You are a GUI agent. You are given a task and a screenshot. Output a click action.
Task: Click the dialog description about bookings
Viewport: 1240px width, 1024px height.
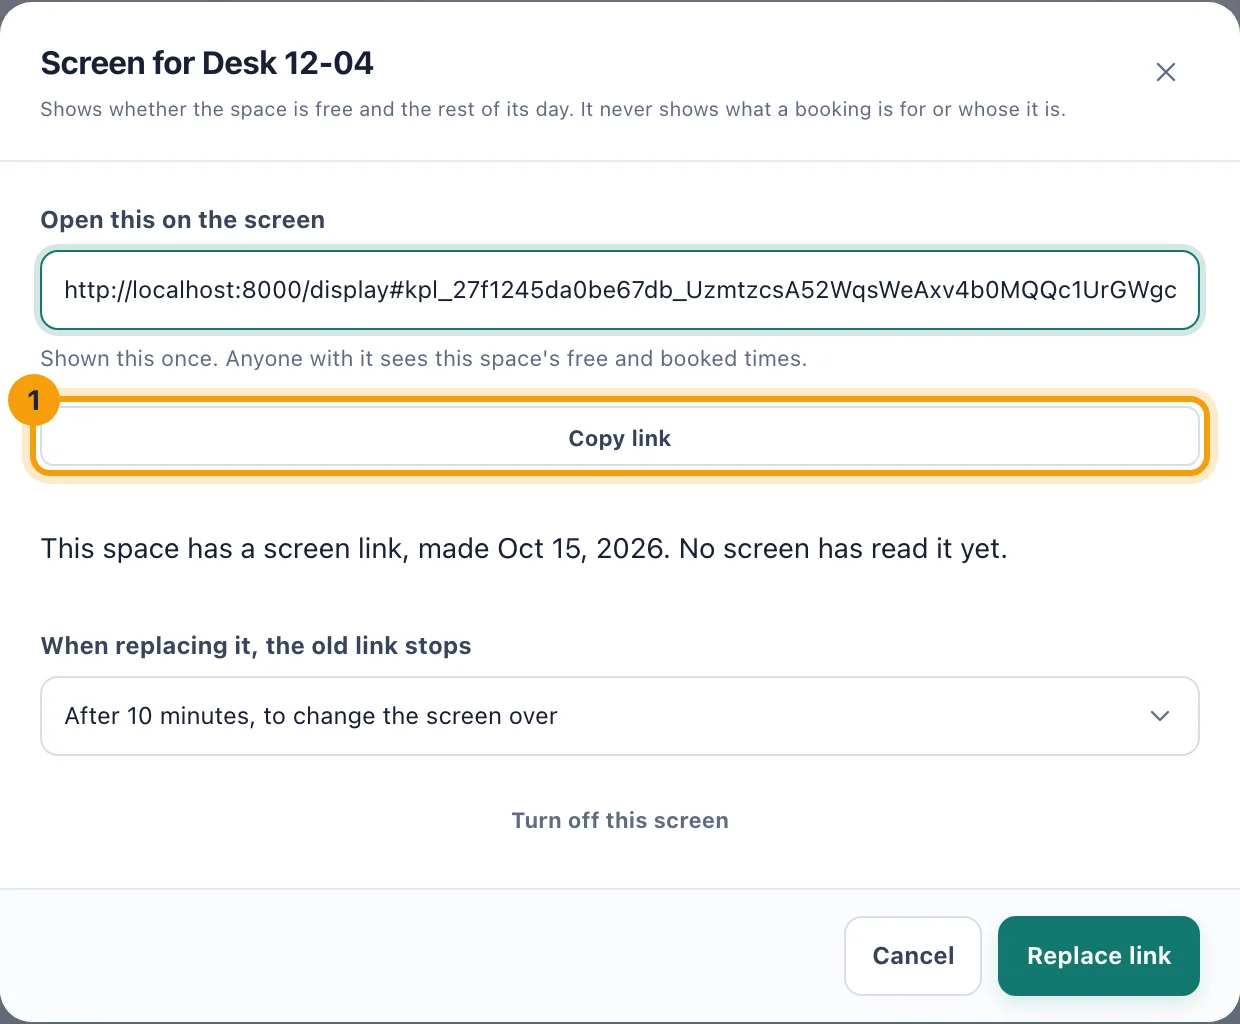553,109
